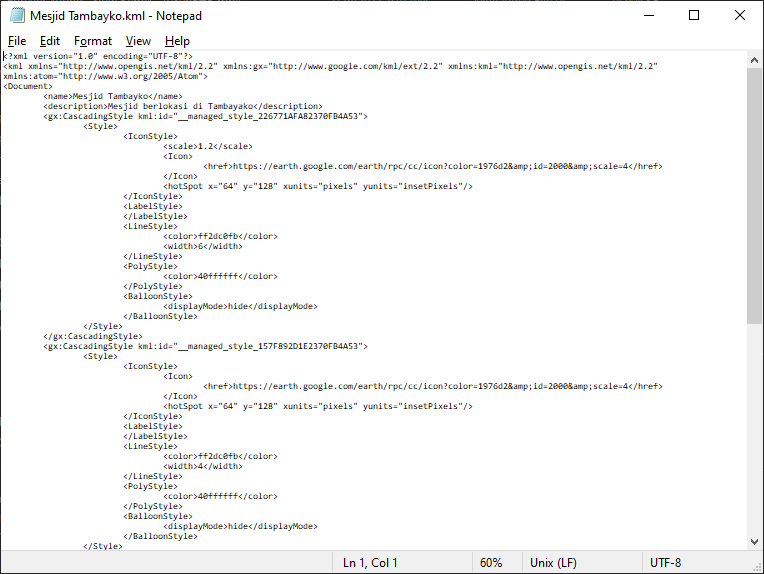The image size is (764, 574).
Task: Open the Help menu
Action: point(177,41)
